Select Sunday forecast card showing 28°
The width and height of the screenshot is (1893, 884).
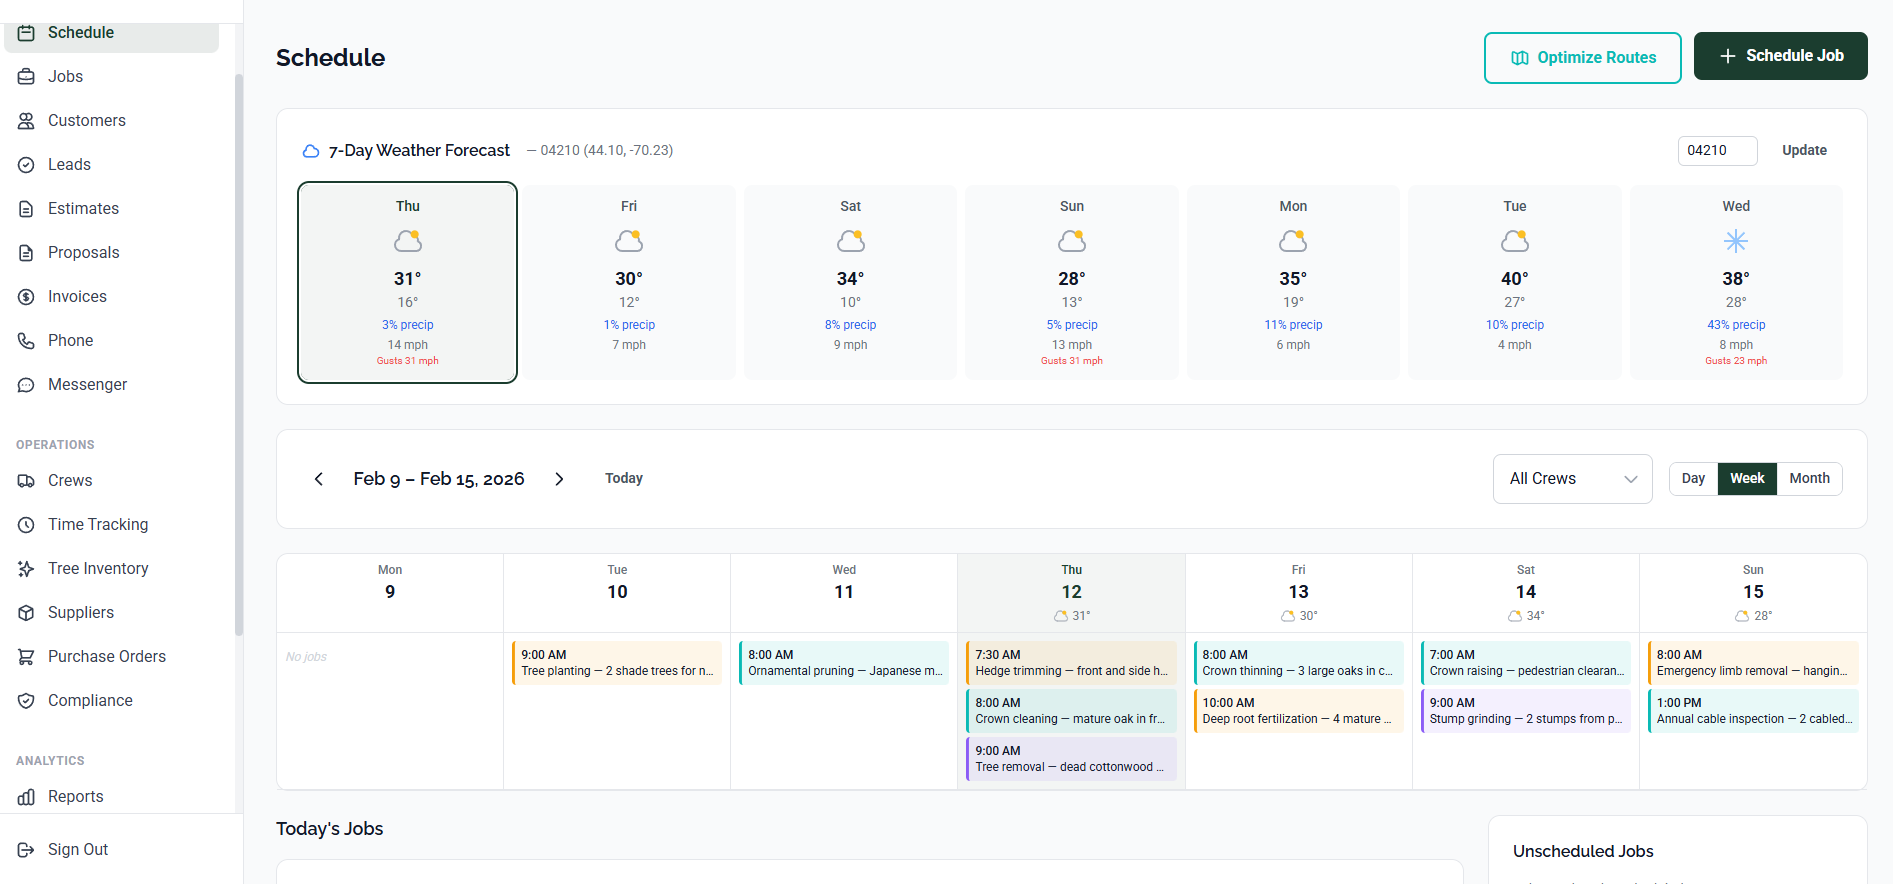[x=1072, y=282]
